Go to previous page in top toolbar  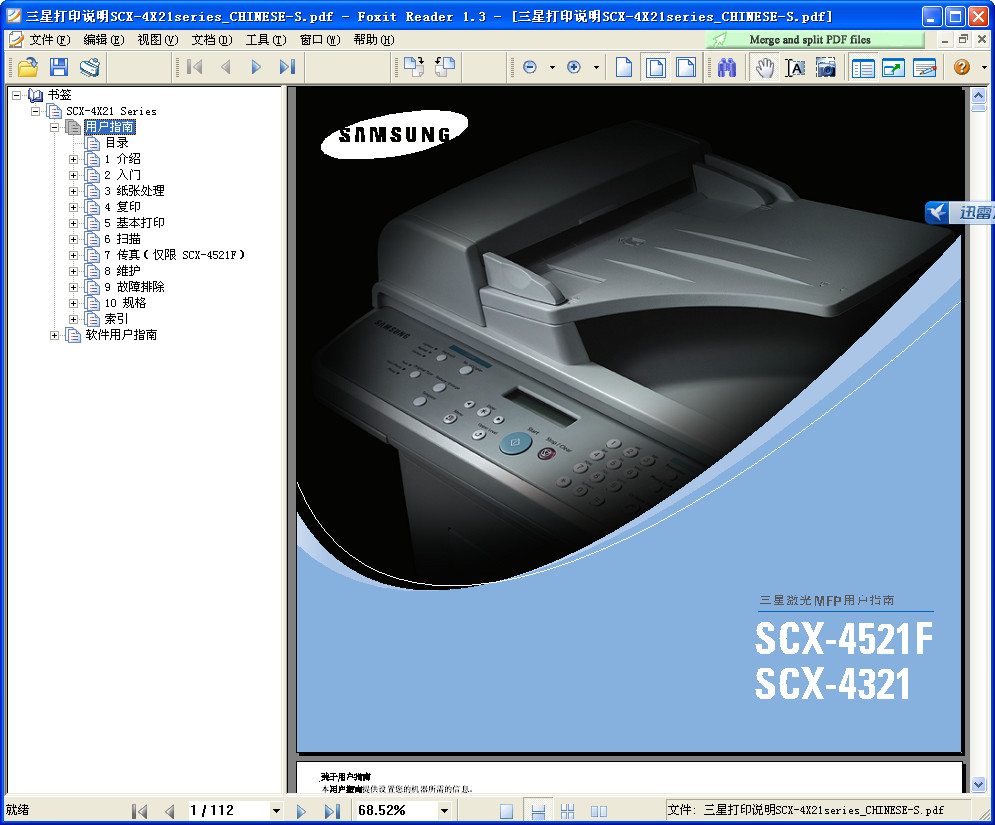225,67
